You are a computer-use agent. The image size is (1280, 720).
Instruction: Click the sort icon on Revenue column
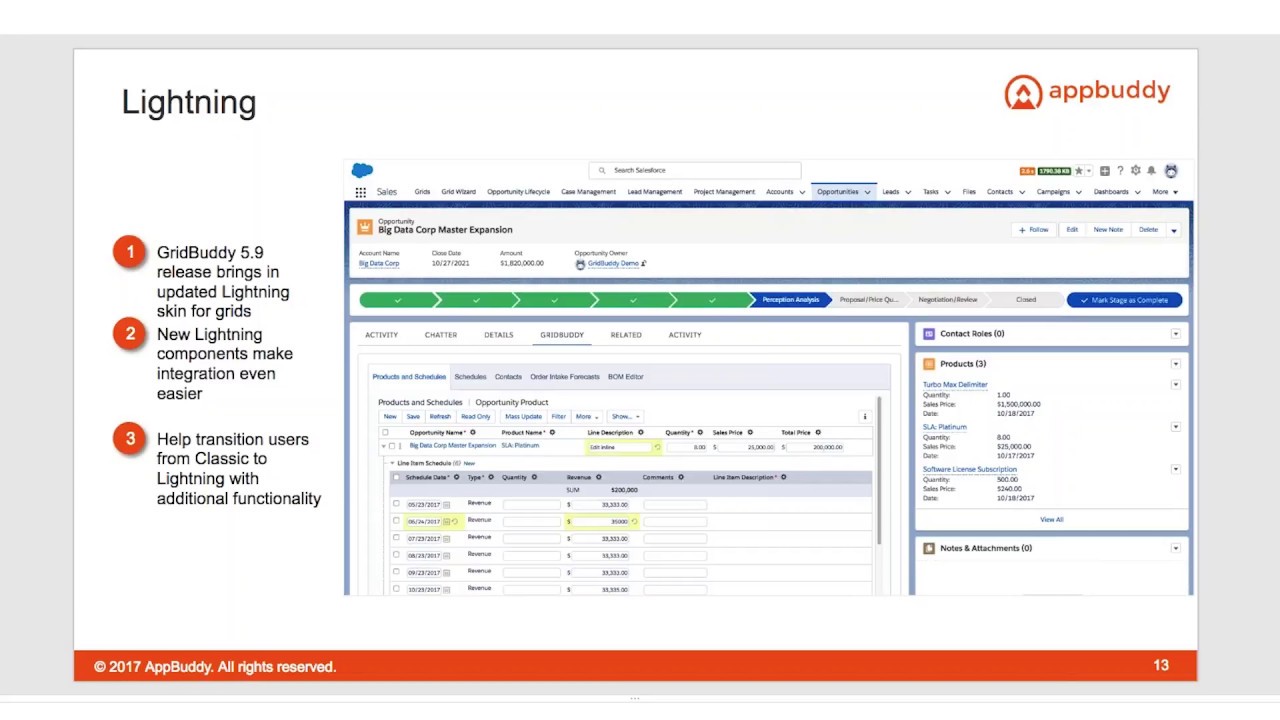coord(599,478)
